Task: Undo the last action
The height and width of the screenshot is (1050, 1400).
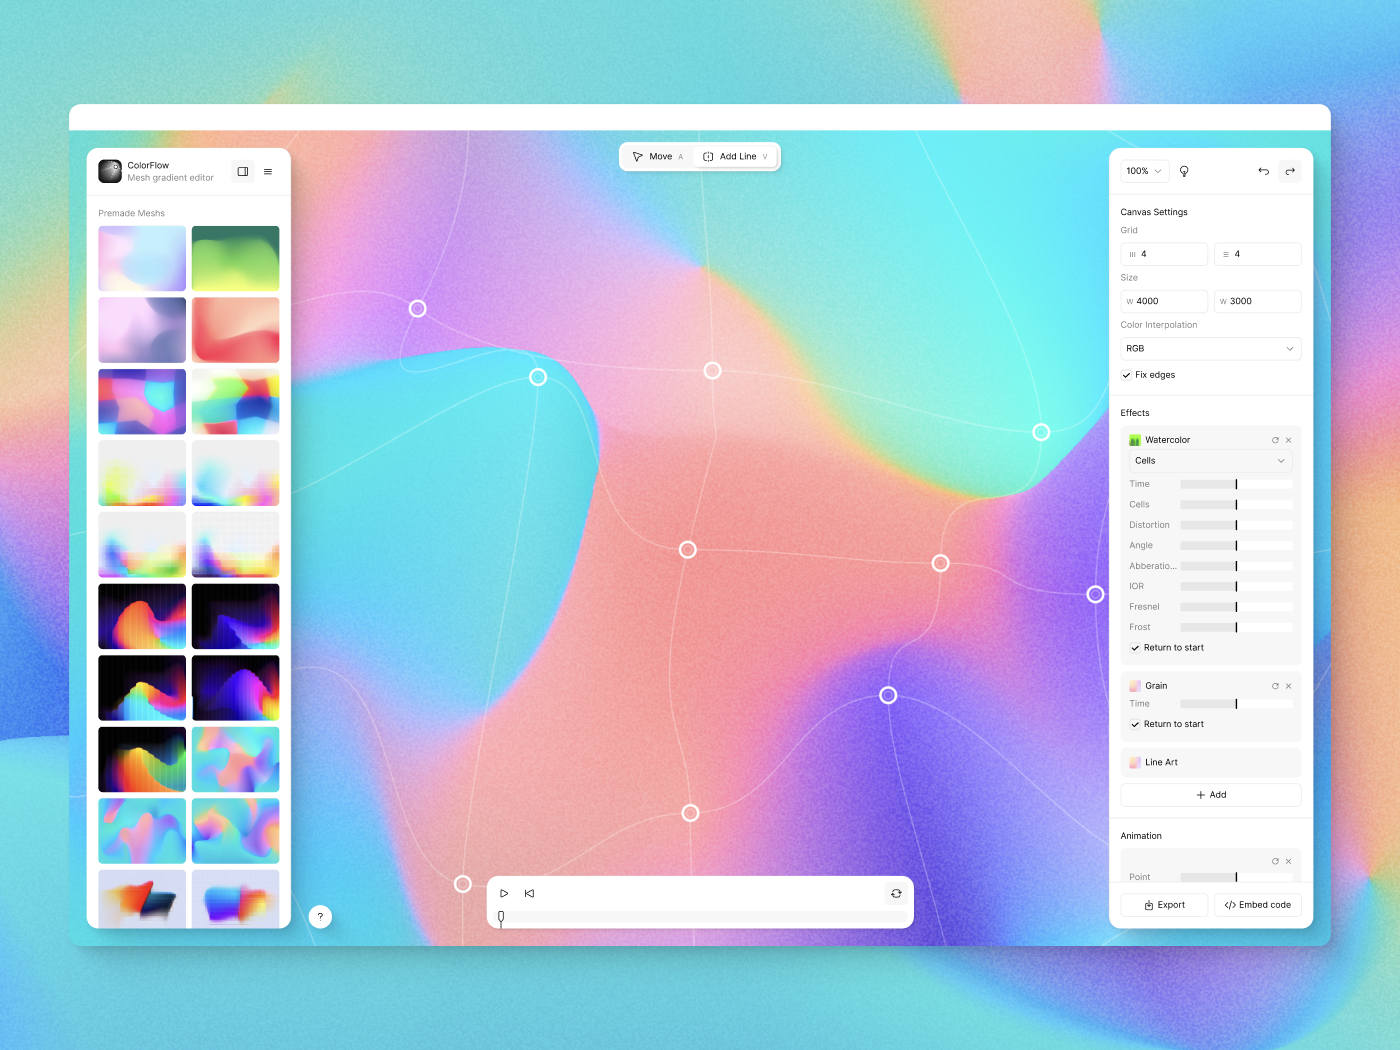Action: pyautogui.click(x=1263, y=171)
